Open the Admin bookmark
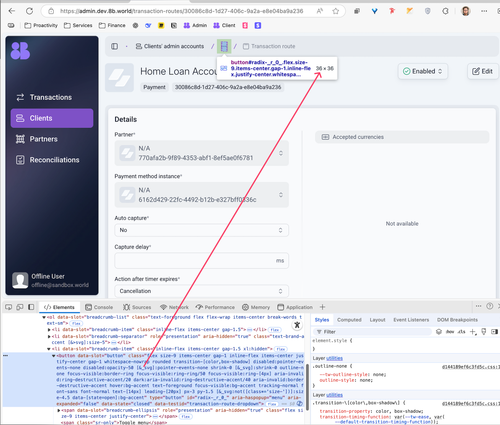The image size is (500, 425). point(195,25)
